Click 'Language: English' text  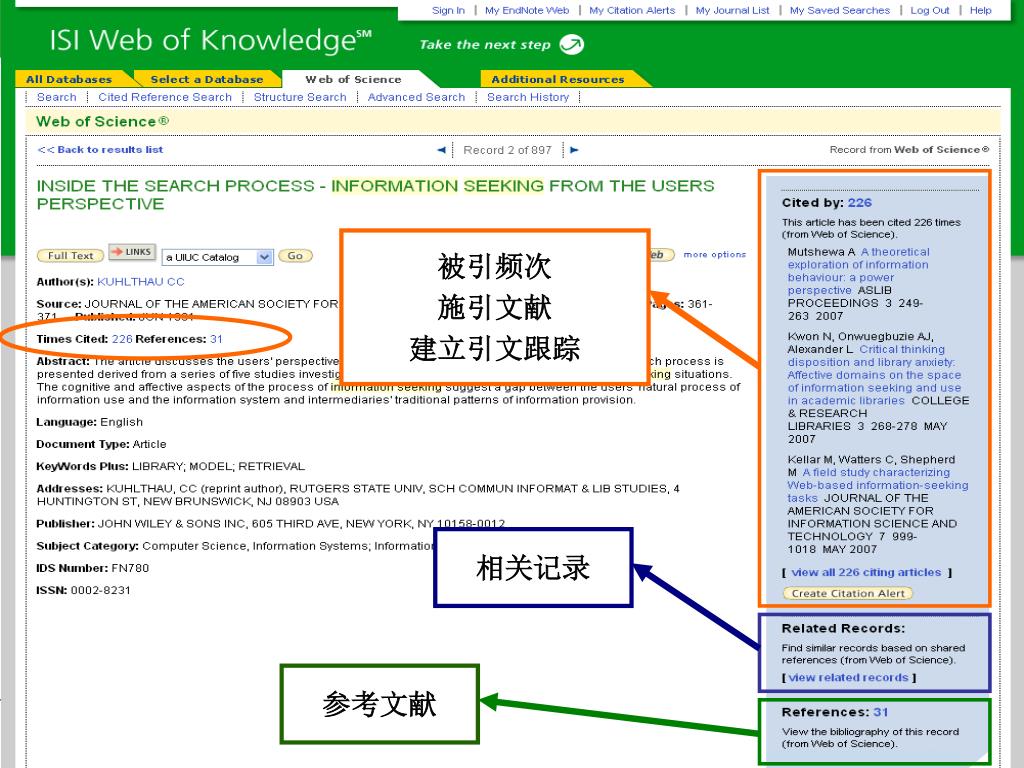(89, 423)
